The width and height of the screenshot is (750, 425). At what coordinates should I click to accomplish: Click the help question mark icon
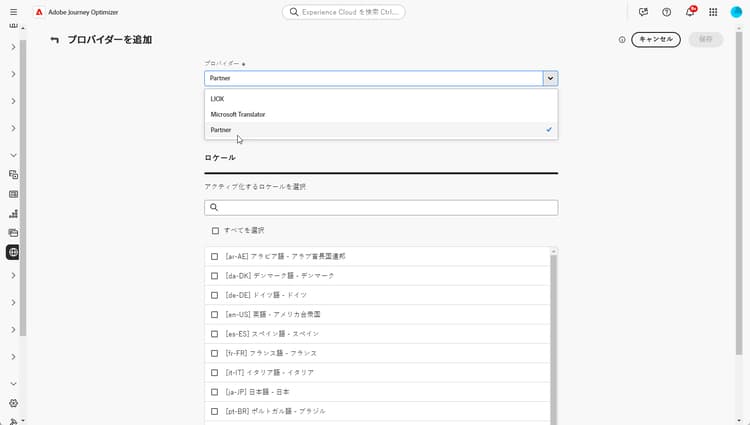pyautogui.click(x=667, y=12)
